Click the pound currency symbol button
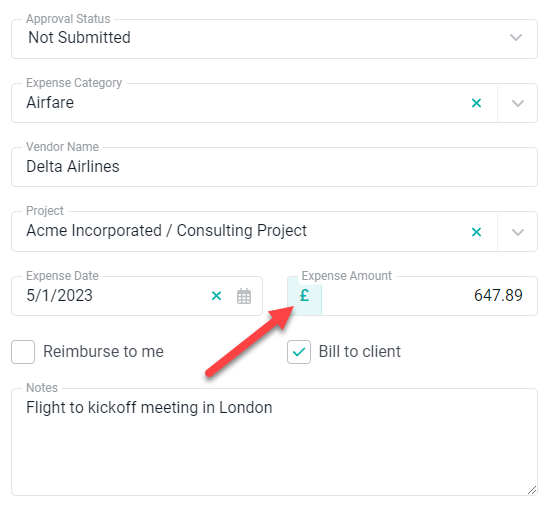Viewport: 556px width, 510px height. tap(305, 296)
